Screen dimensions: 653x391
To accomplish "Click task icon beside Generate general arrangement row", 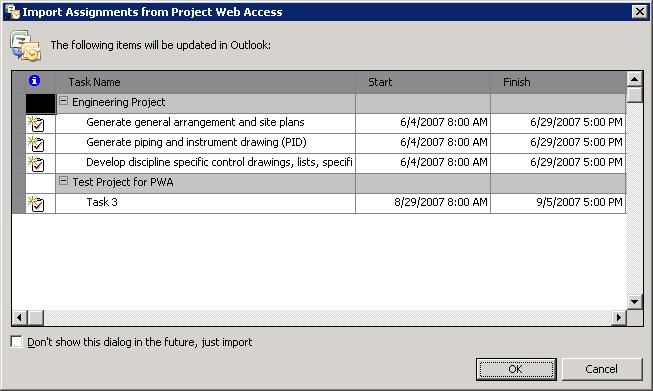I will (x=36, y=124).
